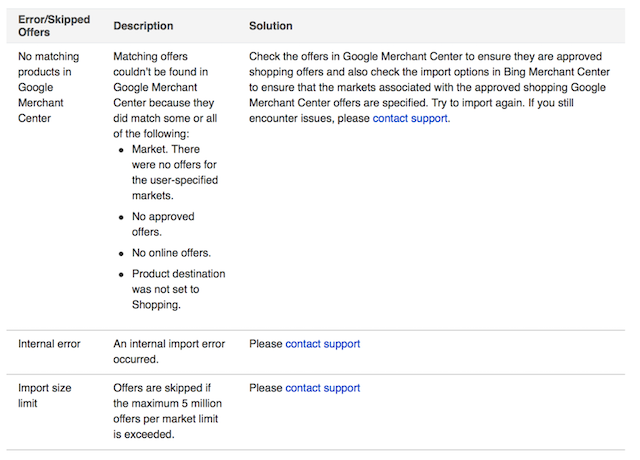Click the Internal error row label
Viewport: 640px width, 460px height.
click(49, 344)
